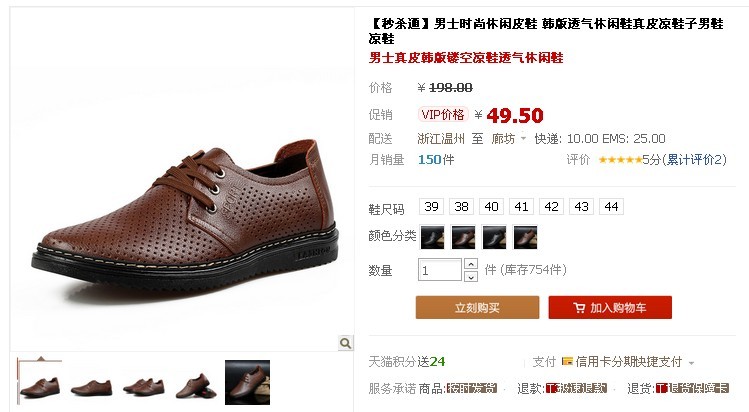This screenshot has height=412, width=749.
Task: Select the third thumbnail showing pair of shoes
Action: click(144, 382)
